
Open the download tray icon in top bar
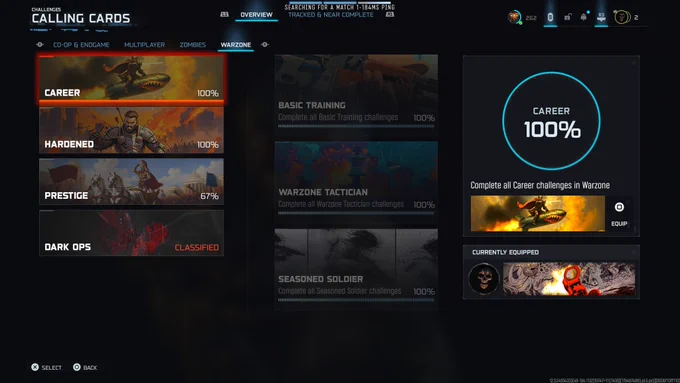pyautogui.click(x=601, y=17)
